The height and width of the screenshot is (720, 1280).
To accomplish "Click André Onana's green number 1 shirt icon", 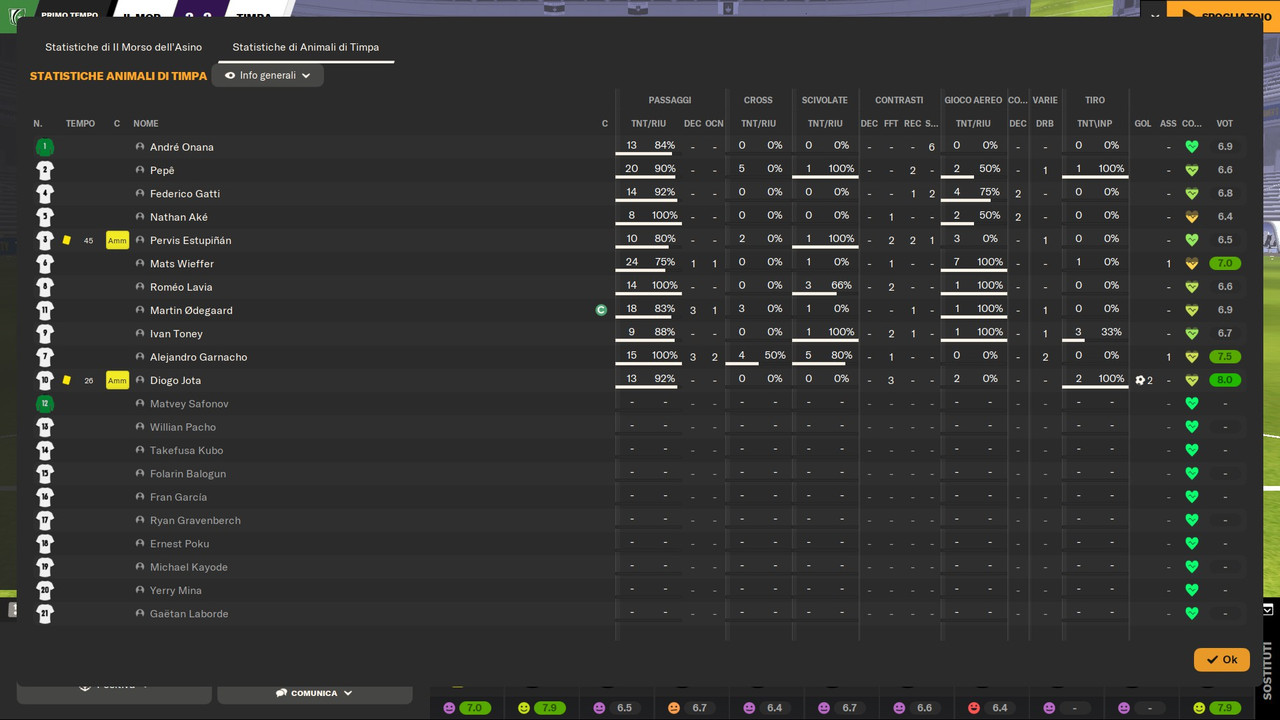I will 45,147.
